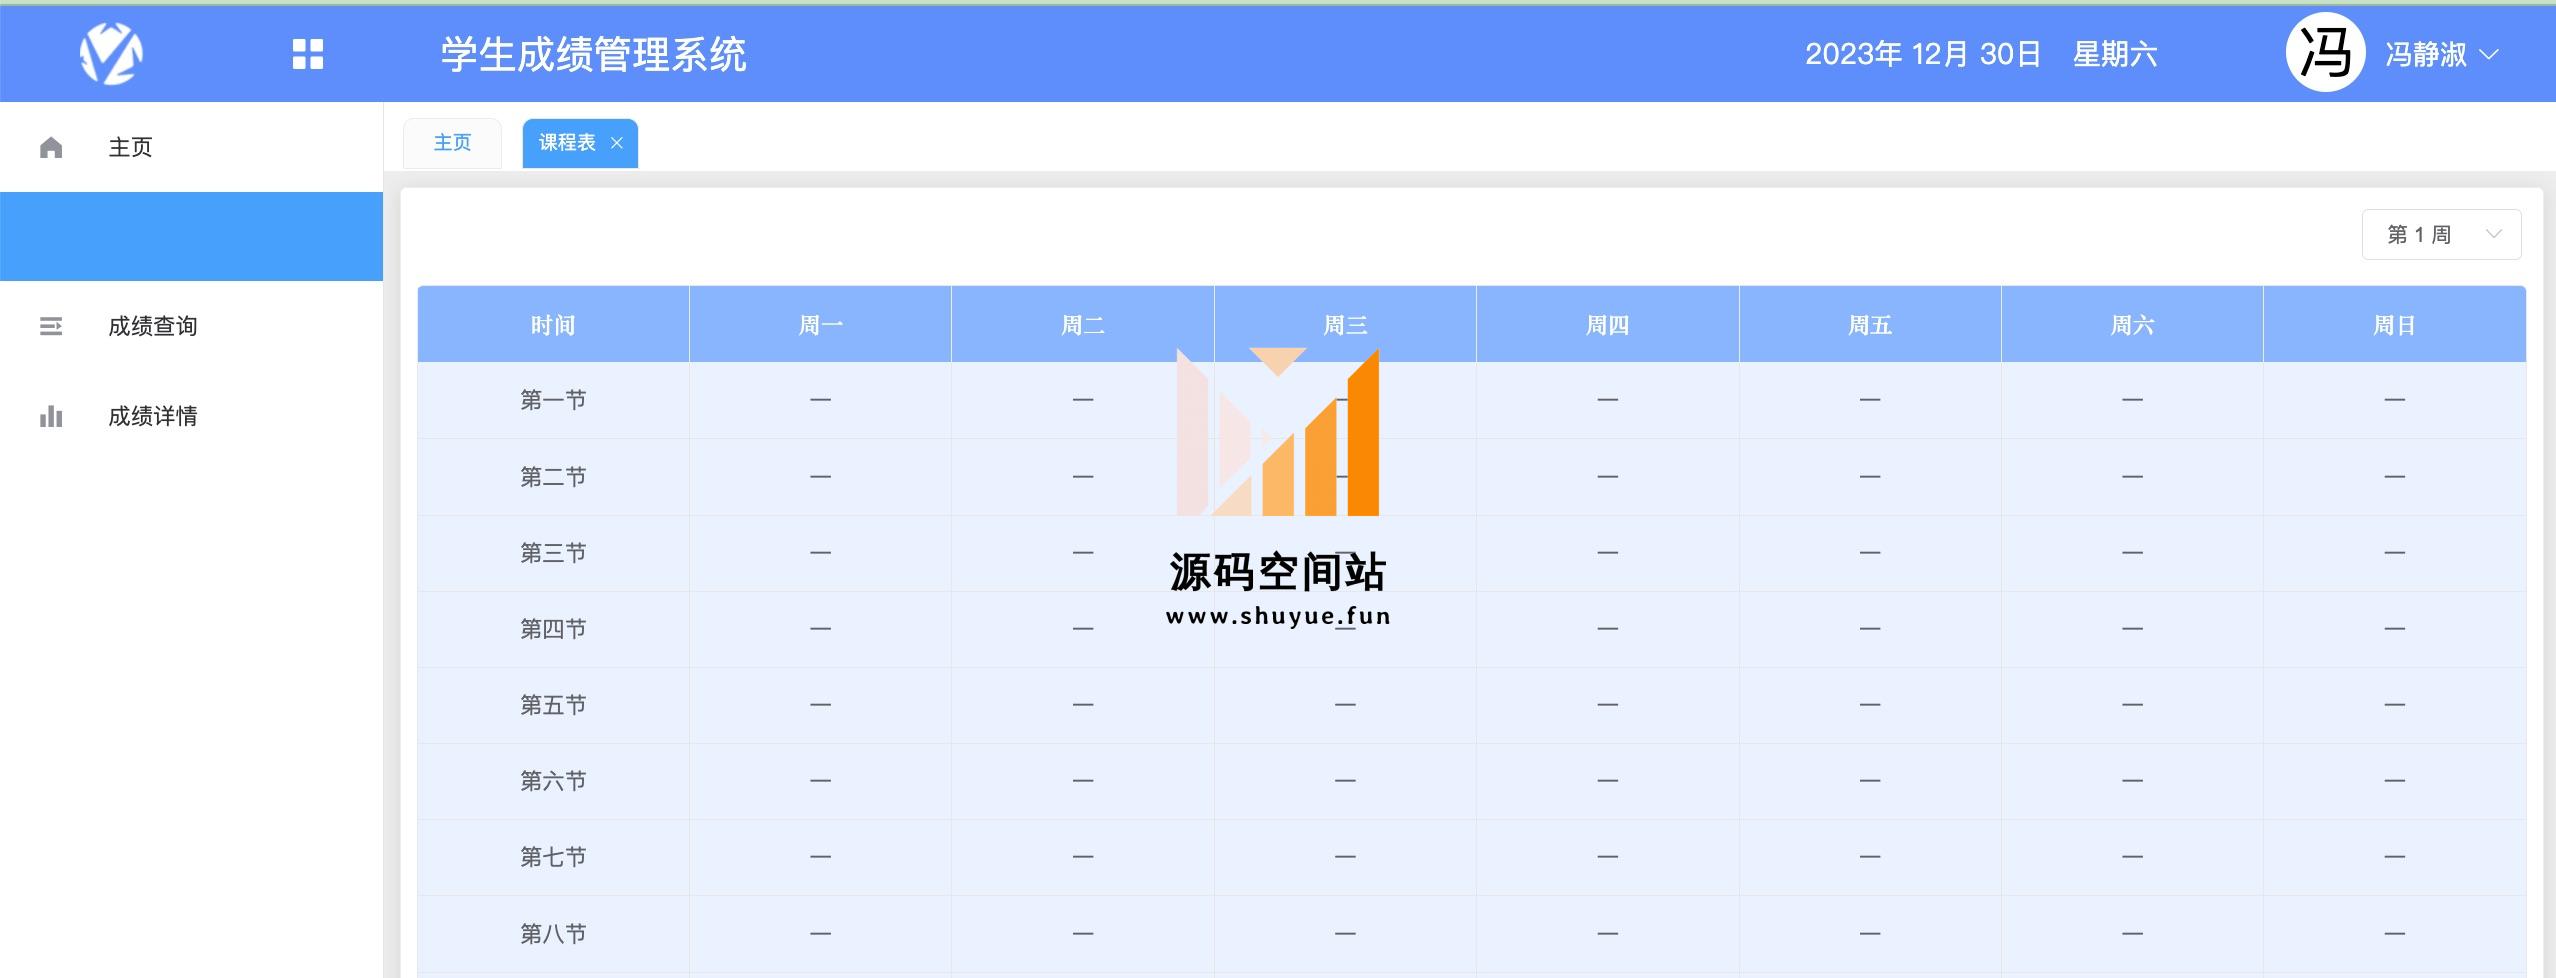The image size is (2556, 978).
Task: Click the home icon beside 主页
Action: tap(51, 148)
